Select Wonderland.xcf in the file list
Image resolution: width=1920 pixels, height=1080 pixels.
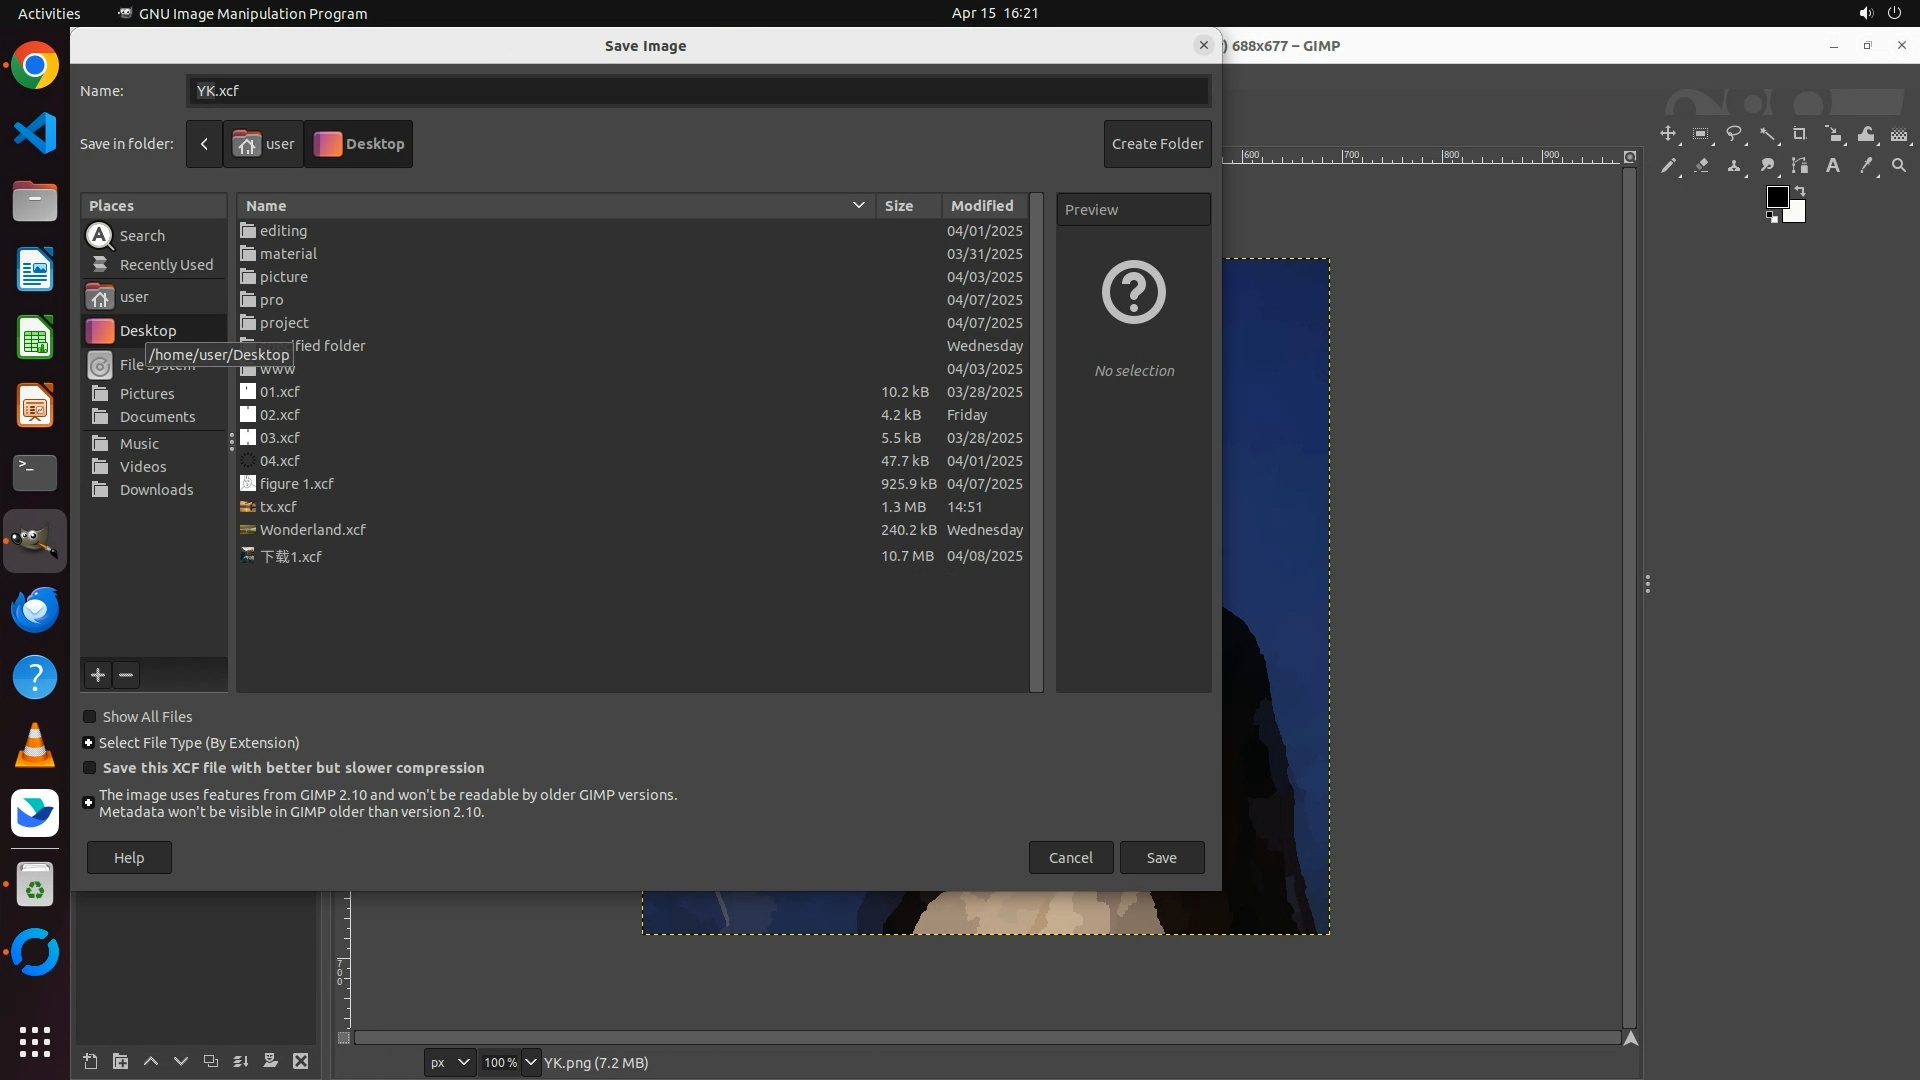(x=313, y=530)
